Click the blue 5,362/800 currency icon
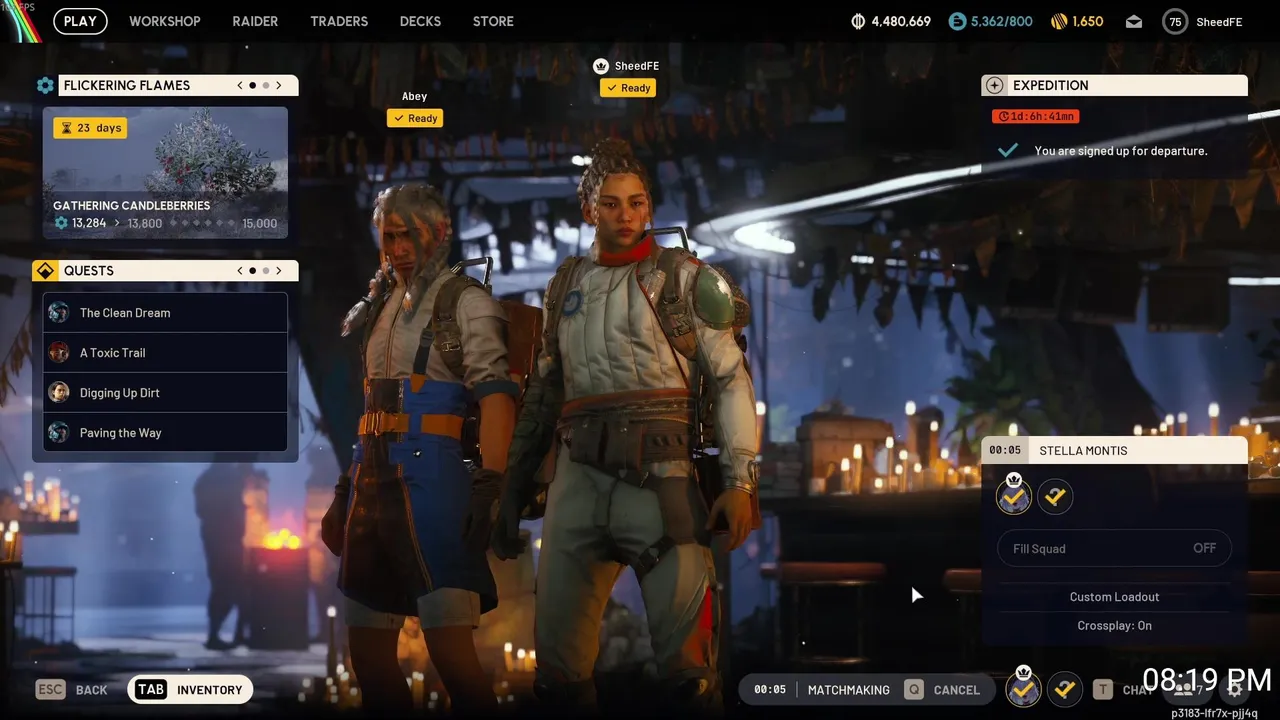Image resolution: width=1280 pixels, height=720 pixels. [957, 21]
